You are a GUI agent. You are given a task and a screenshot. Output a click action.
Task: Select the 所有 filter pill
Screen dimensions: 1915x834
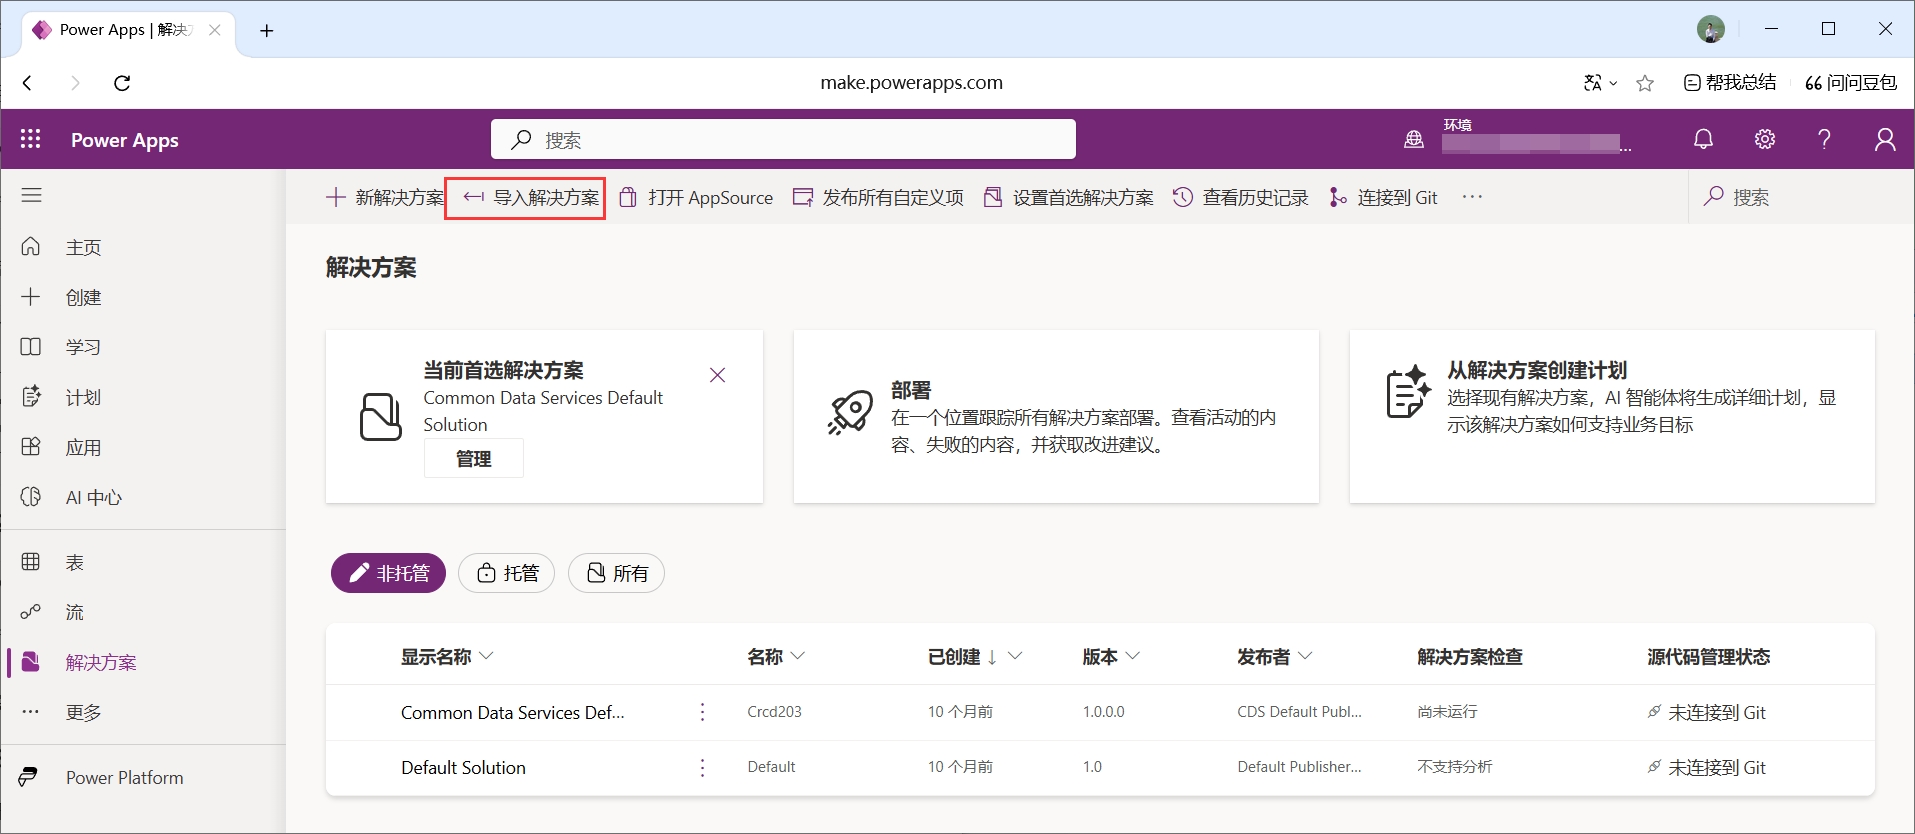tap(616, 573)
